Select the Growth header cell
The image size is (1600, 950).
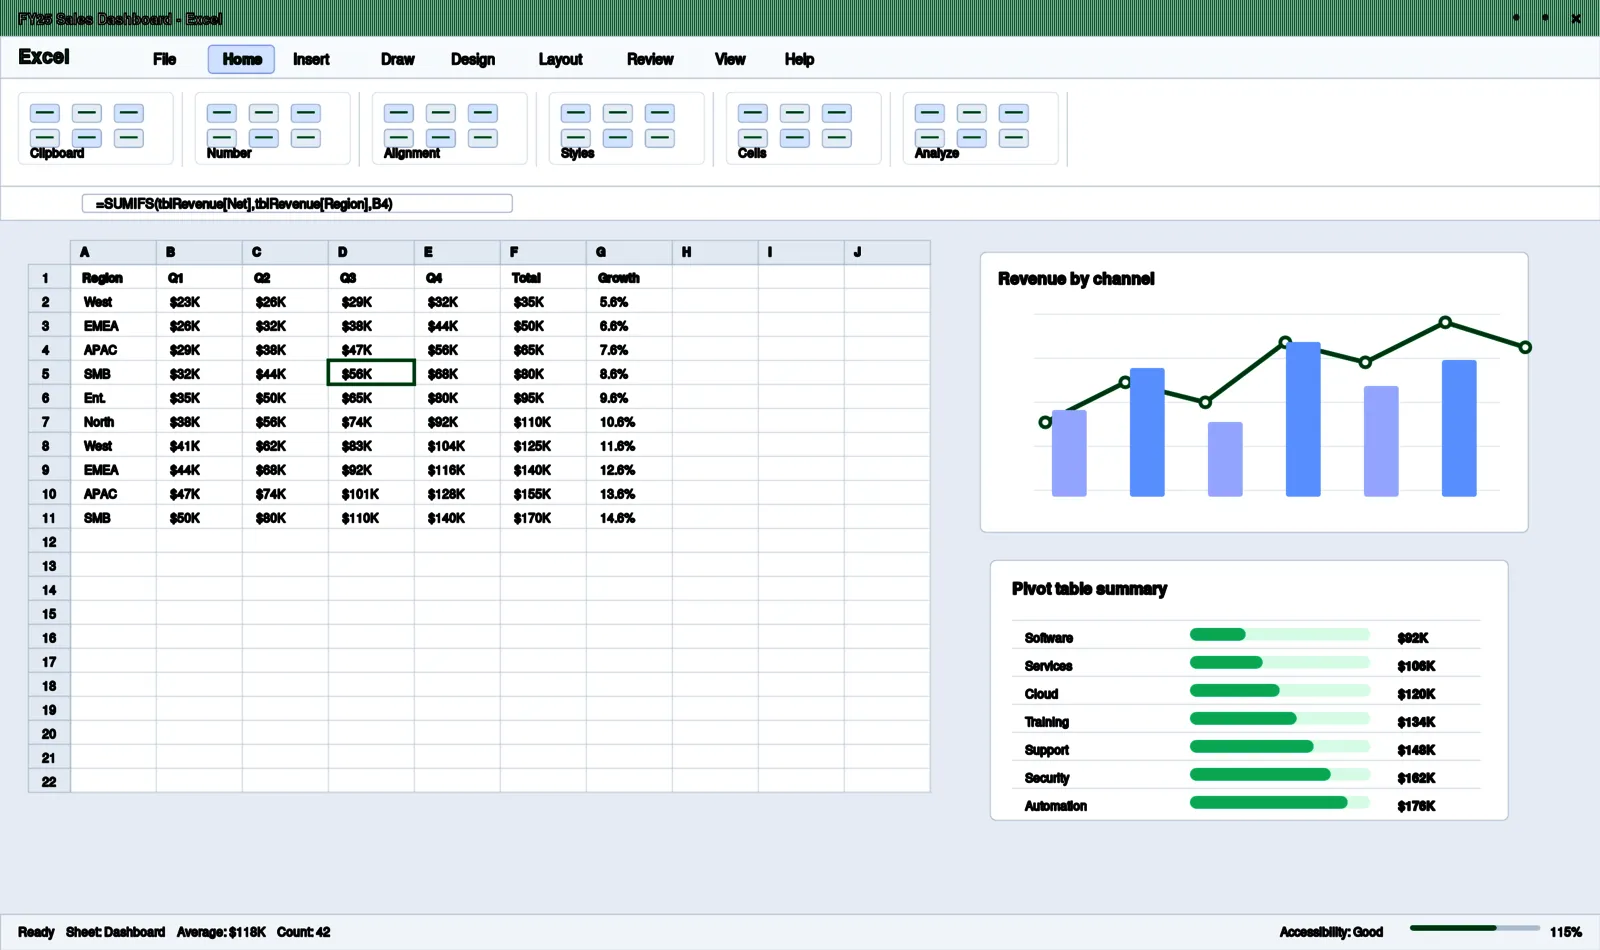pos(629,278)
